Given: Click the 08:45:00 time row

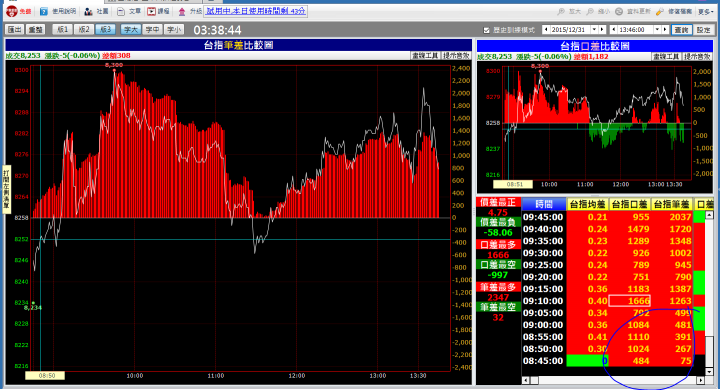Looking at the screenshot, I should click(x=543, y=361).
